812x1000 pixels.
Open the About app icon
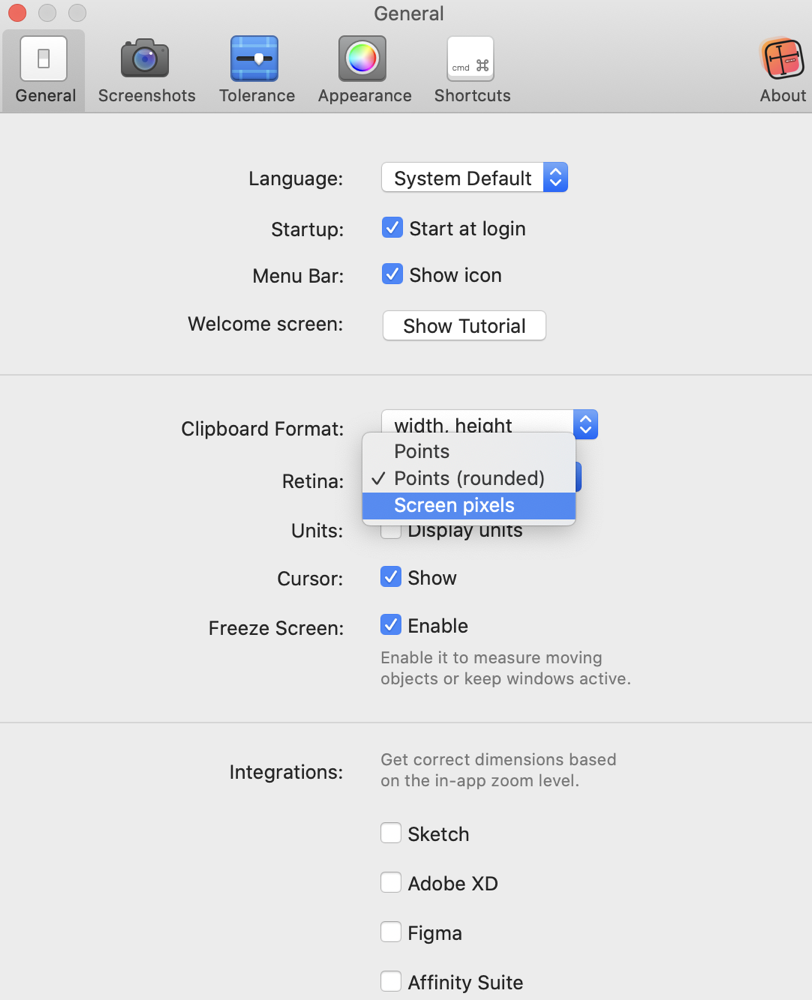[x=782, y=70]
